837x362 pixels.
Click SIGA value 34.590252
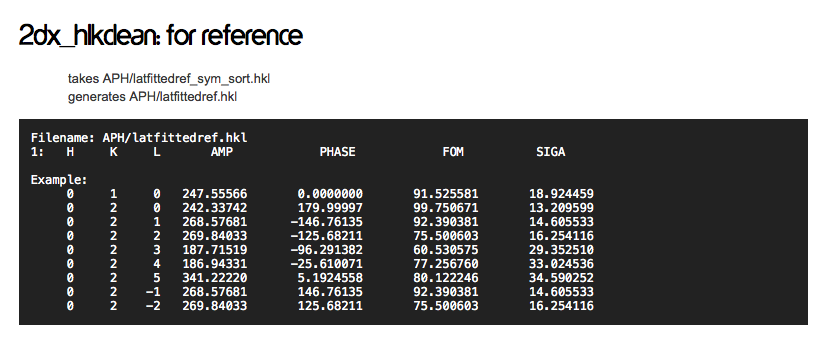561,278
